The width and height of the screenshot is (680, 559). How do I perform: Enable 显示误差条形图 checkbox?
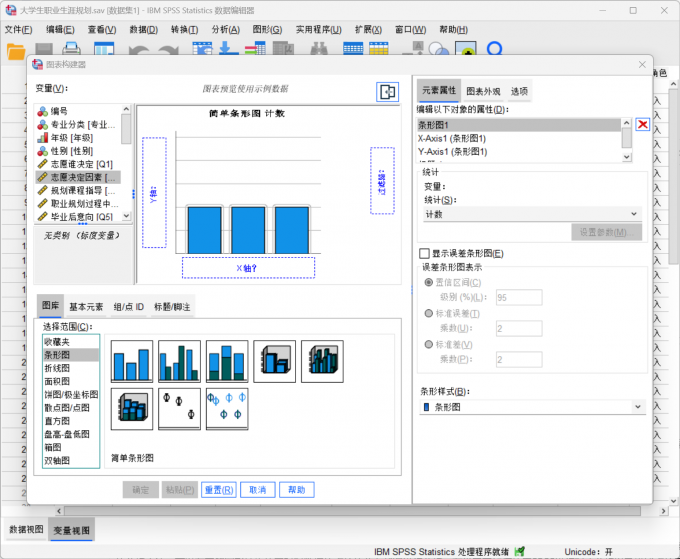425,253
